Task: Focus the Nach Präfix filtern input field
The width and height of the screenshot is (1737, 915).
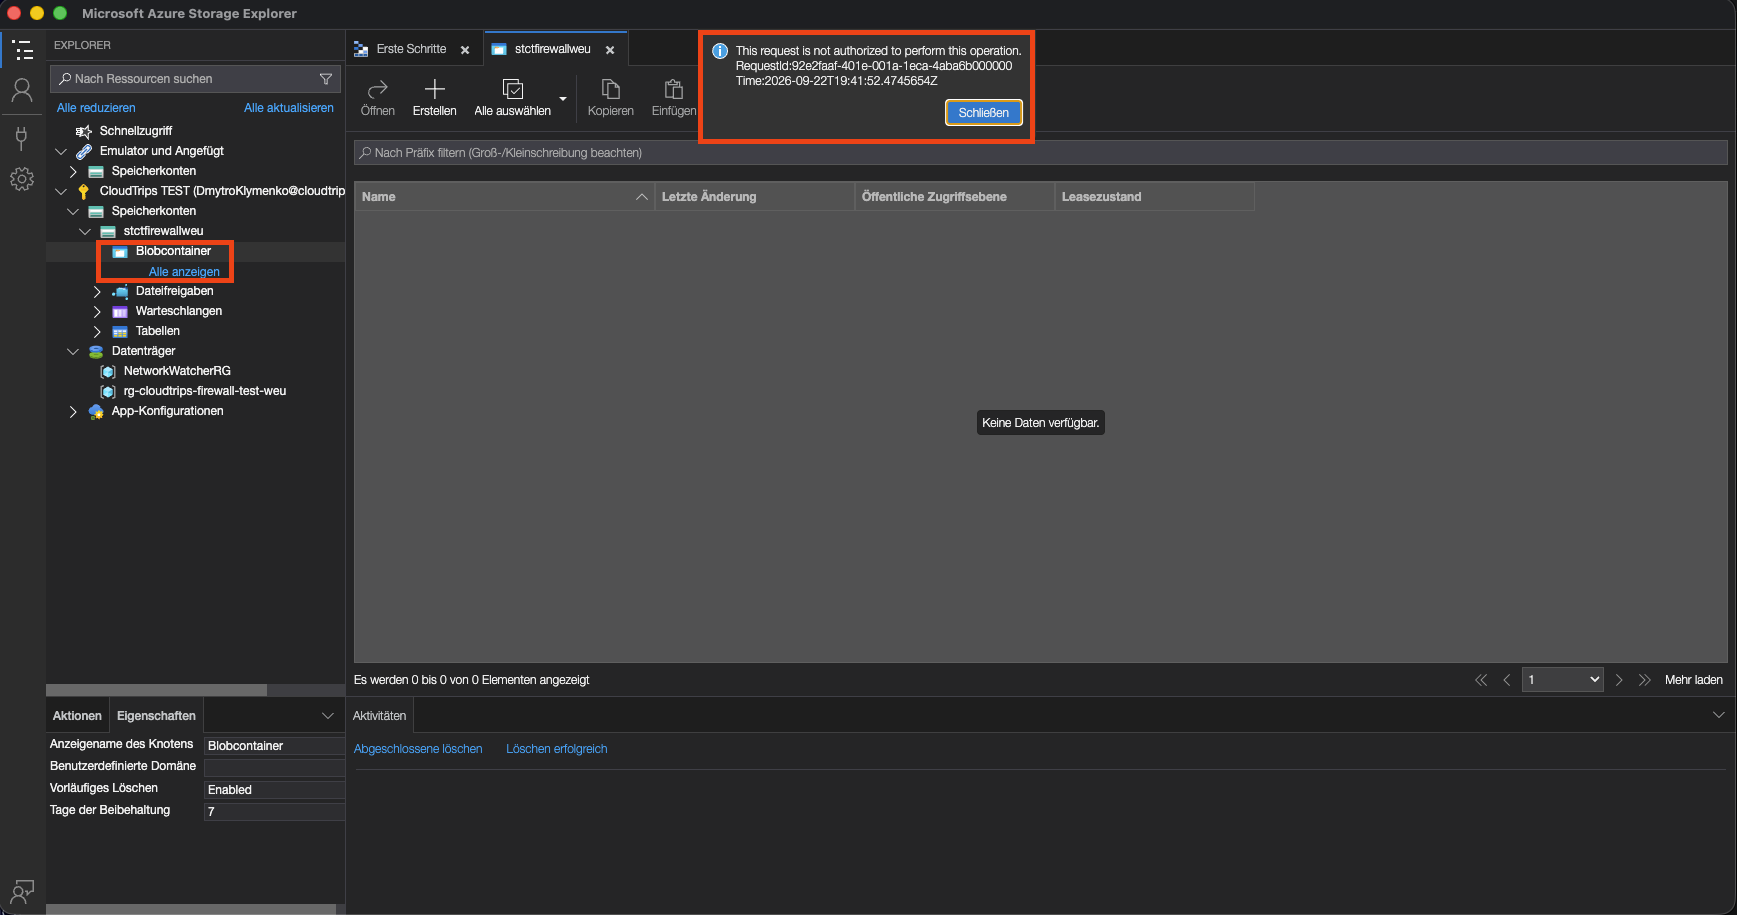Action: tap(1040, 153)
